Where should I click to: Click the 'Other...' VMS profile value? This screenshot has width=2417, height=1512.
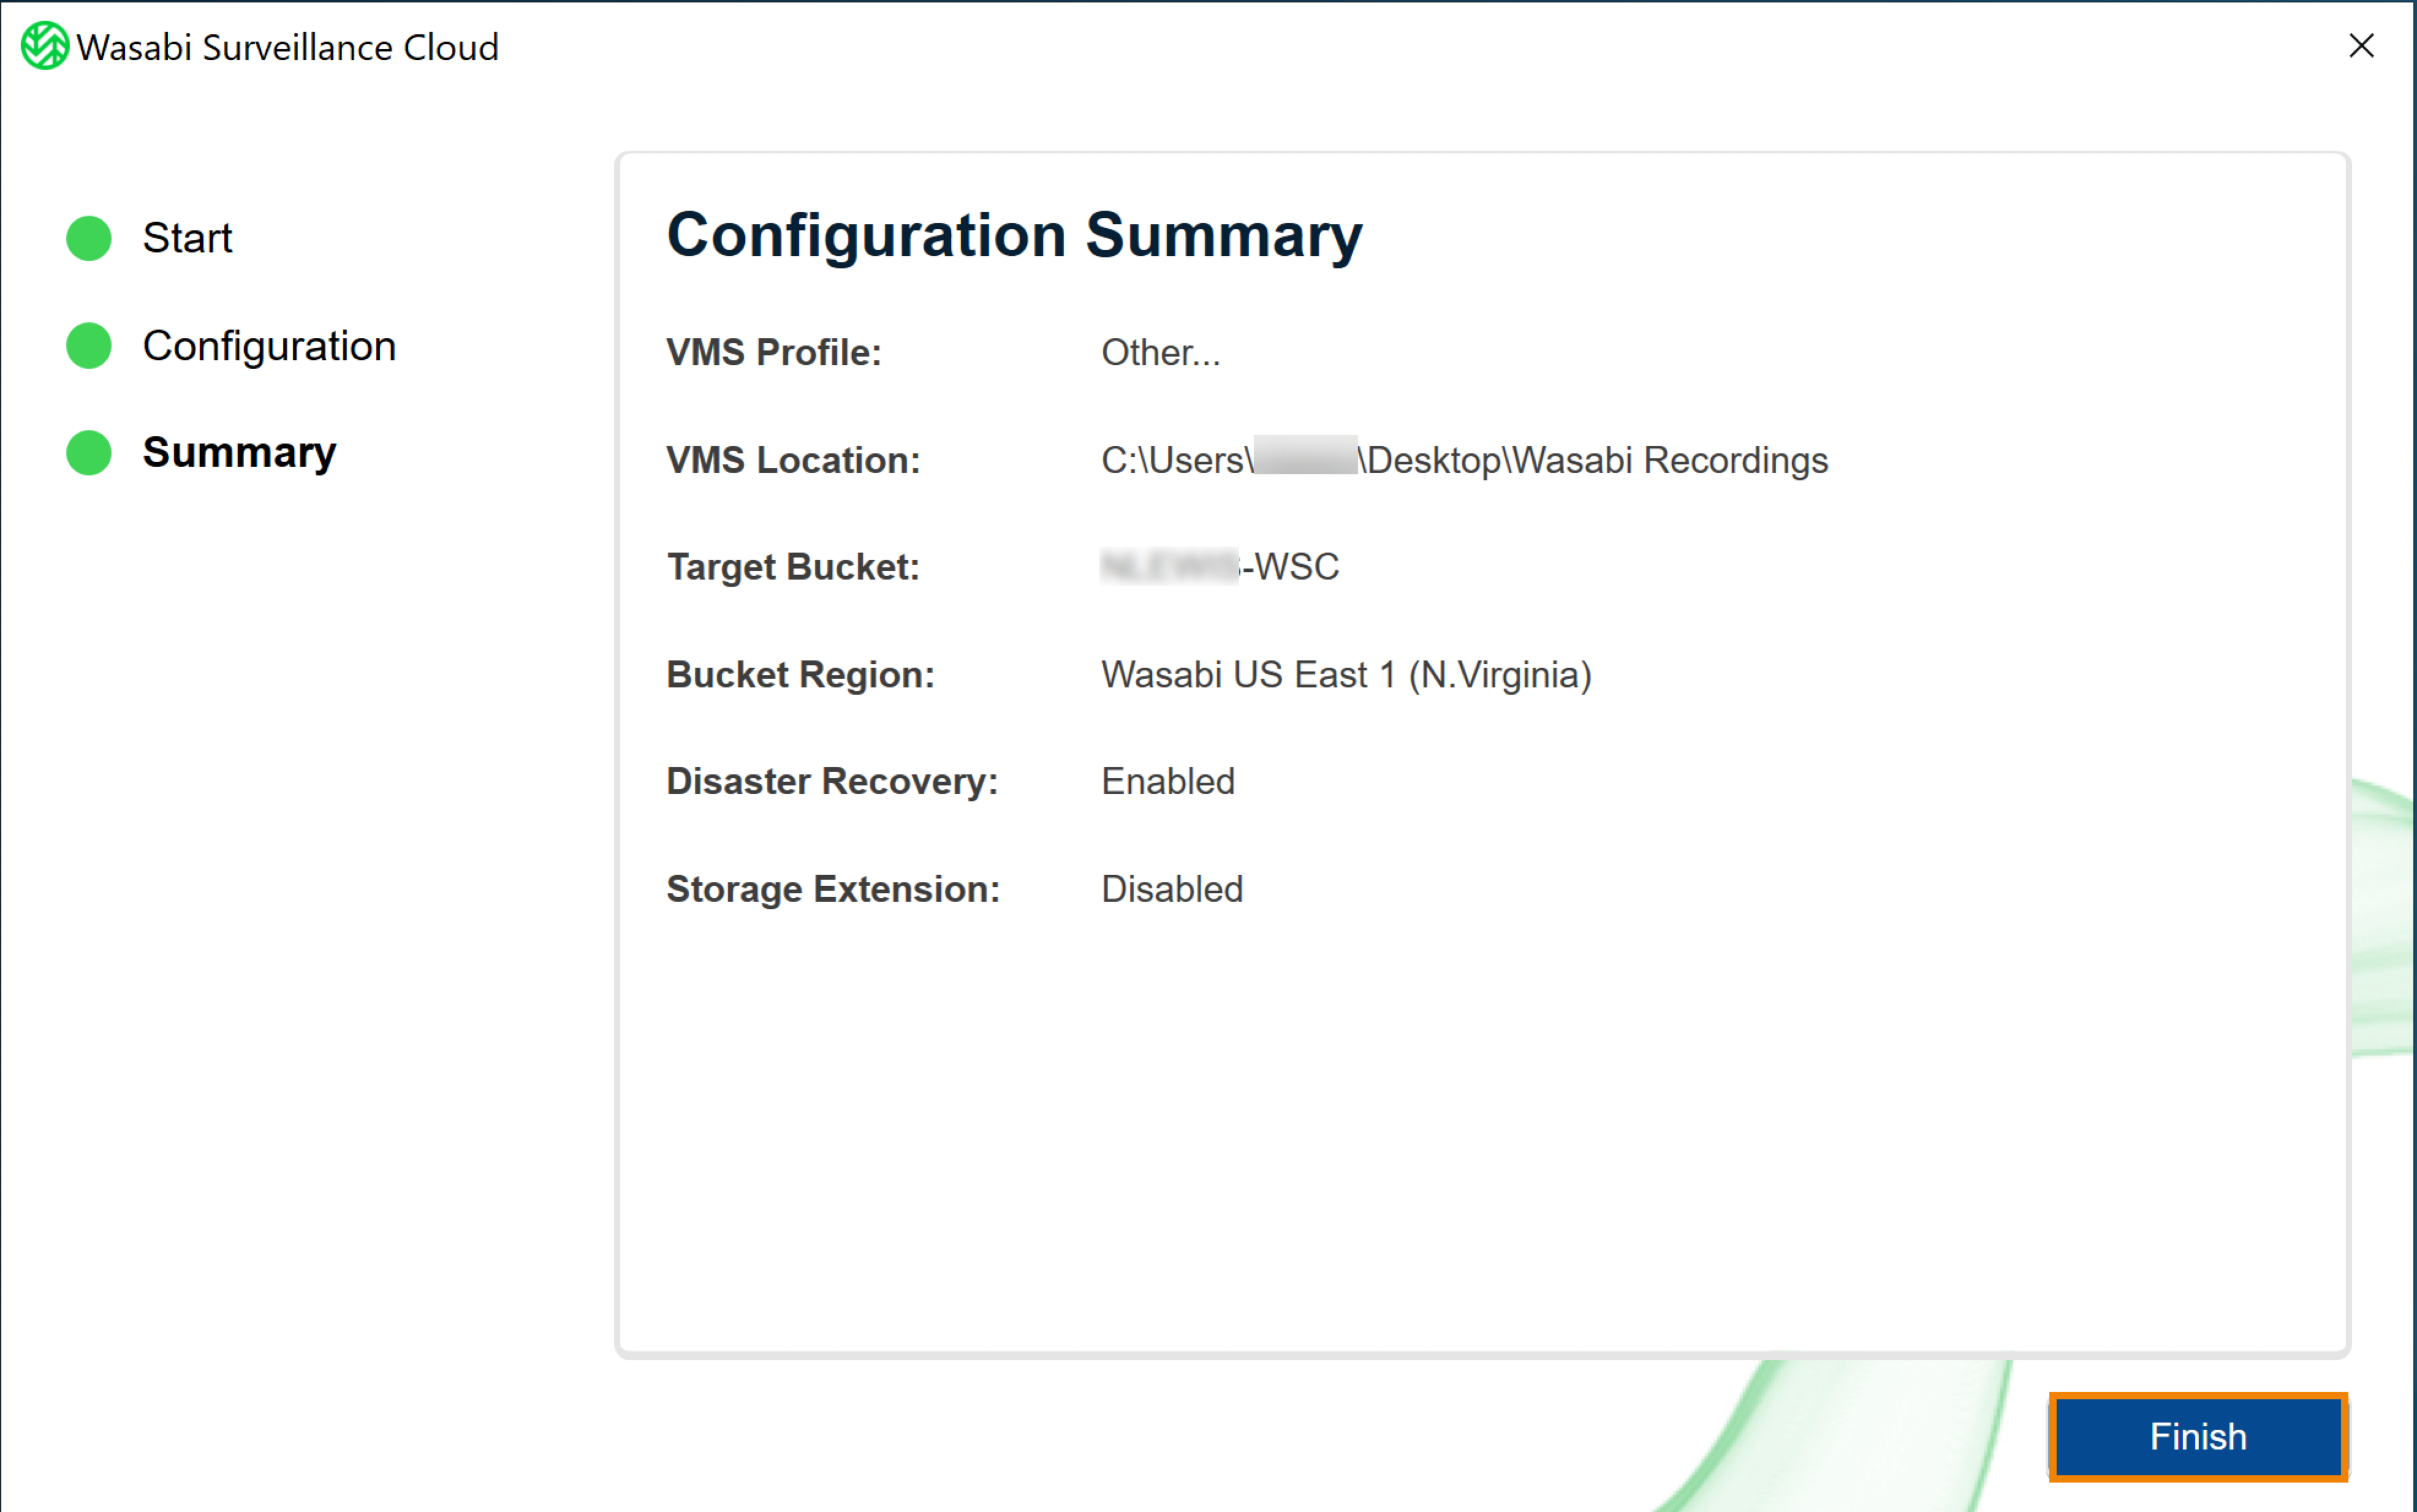[1161, 353]
